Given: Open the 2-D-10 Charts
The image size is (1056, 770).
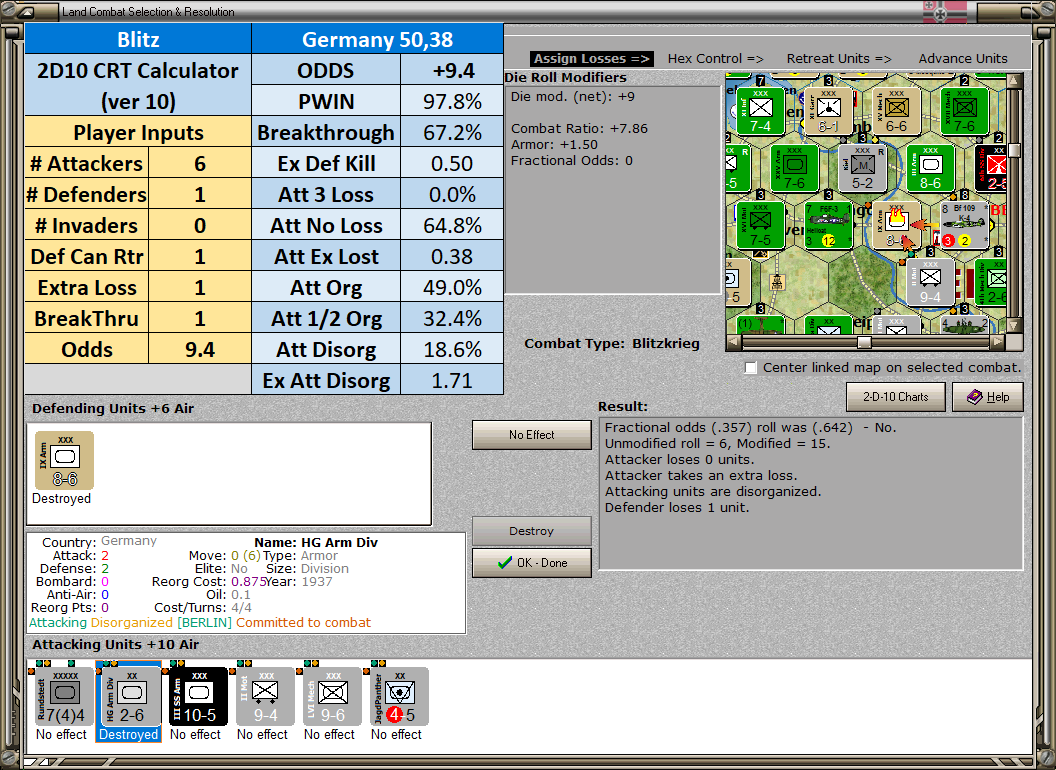Looking at the screenshot, I should coord(895,397).
